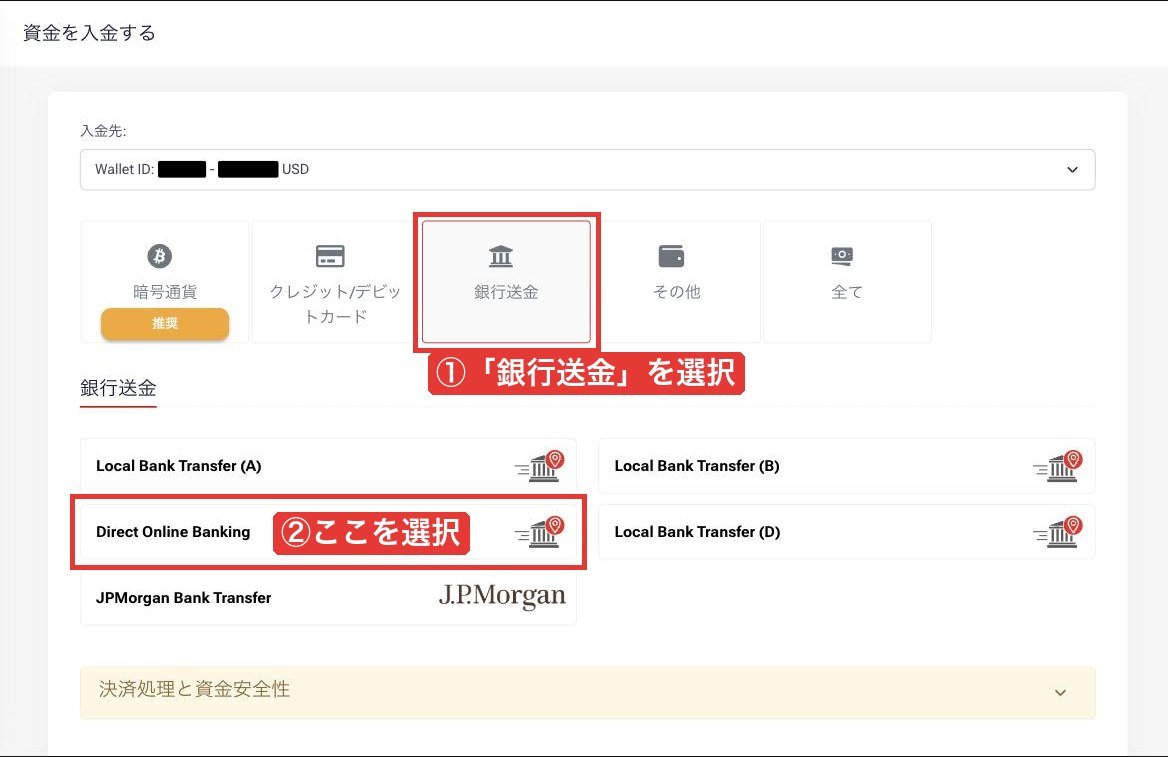Click the chevron on the 決済処理と資金安全性 banner
The height and width of the screenshot is (757, 1168).
[x=1060, y=692]
